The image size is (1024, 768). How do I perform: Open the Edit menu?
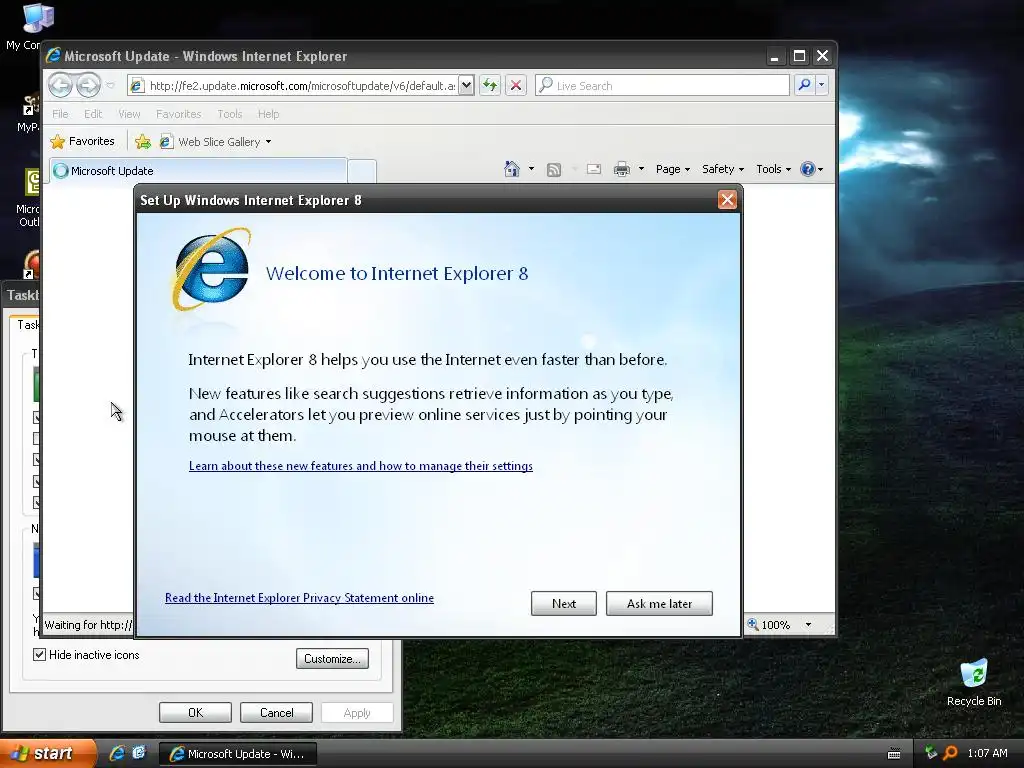coord(93,114)
